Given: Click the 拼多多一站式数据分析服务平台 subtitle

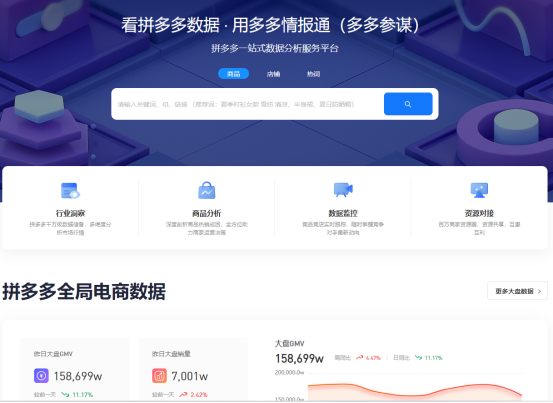Looking at the screenshot, I should tap(275, 48).
